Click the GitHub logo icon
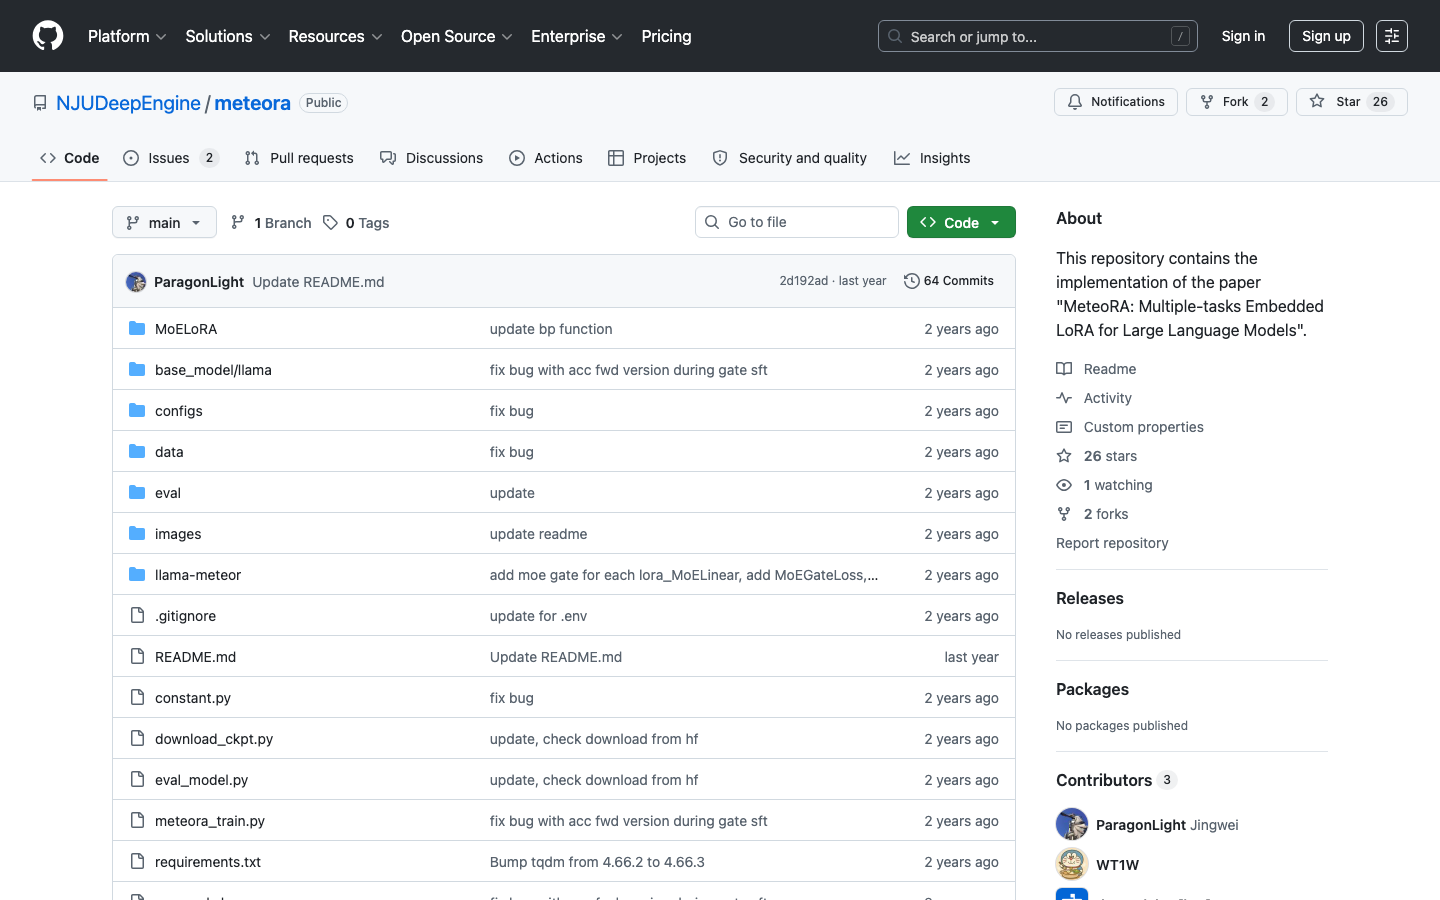The height and width of the screenshot is (900, 1440). pos(48,36)
